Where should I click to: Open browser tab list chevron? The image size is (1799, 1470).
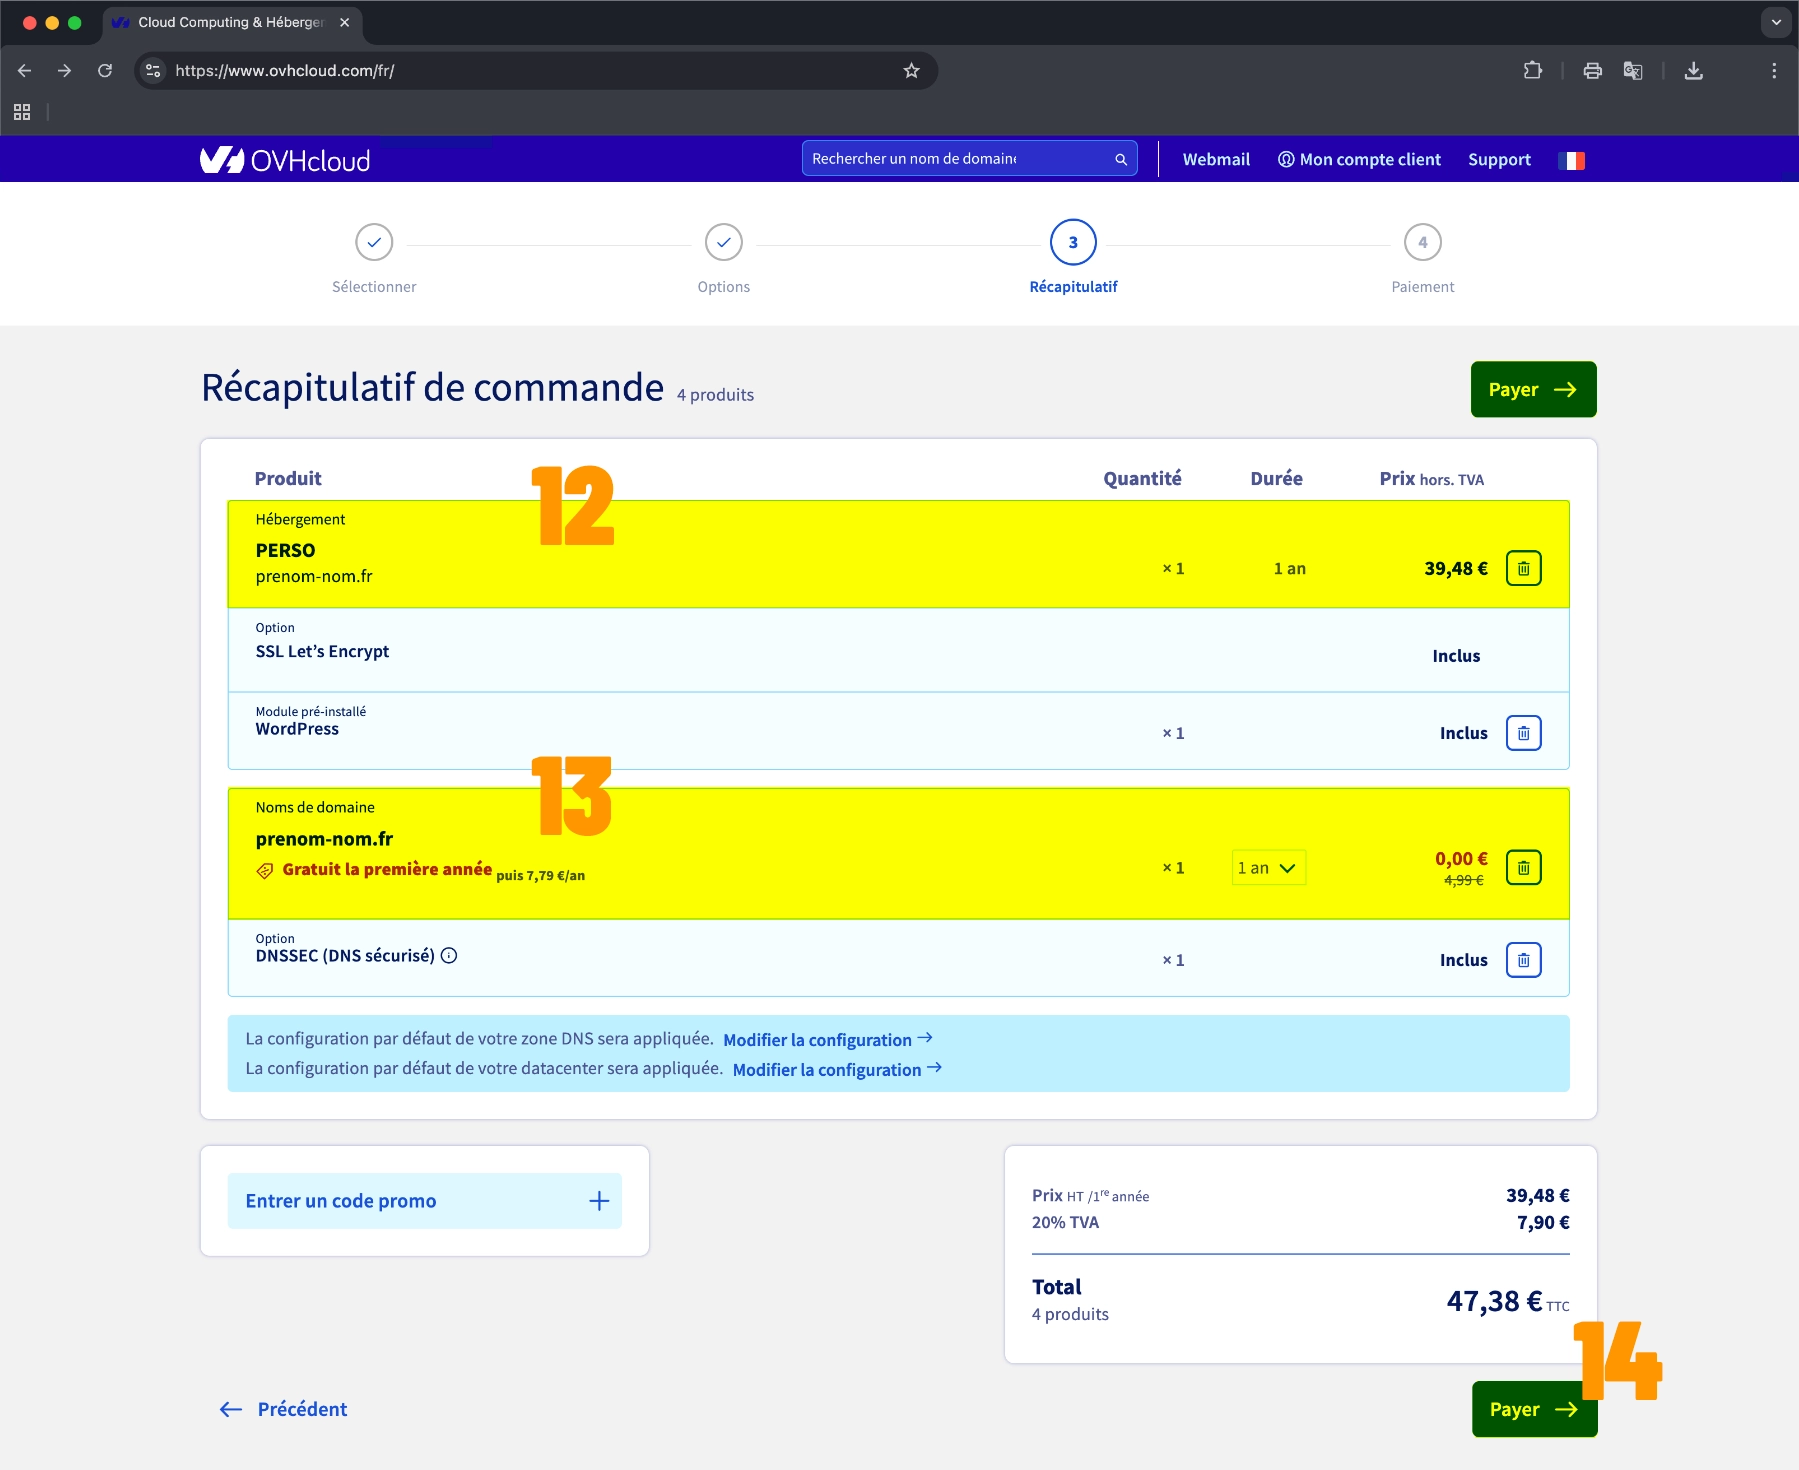pos(1776,22)
